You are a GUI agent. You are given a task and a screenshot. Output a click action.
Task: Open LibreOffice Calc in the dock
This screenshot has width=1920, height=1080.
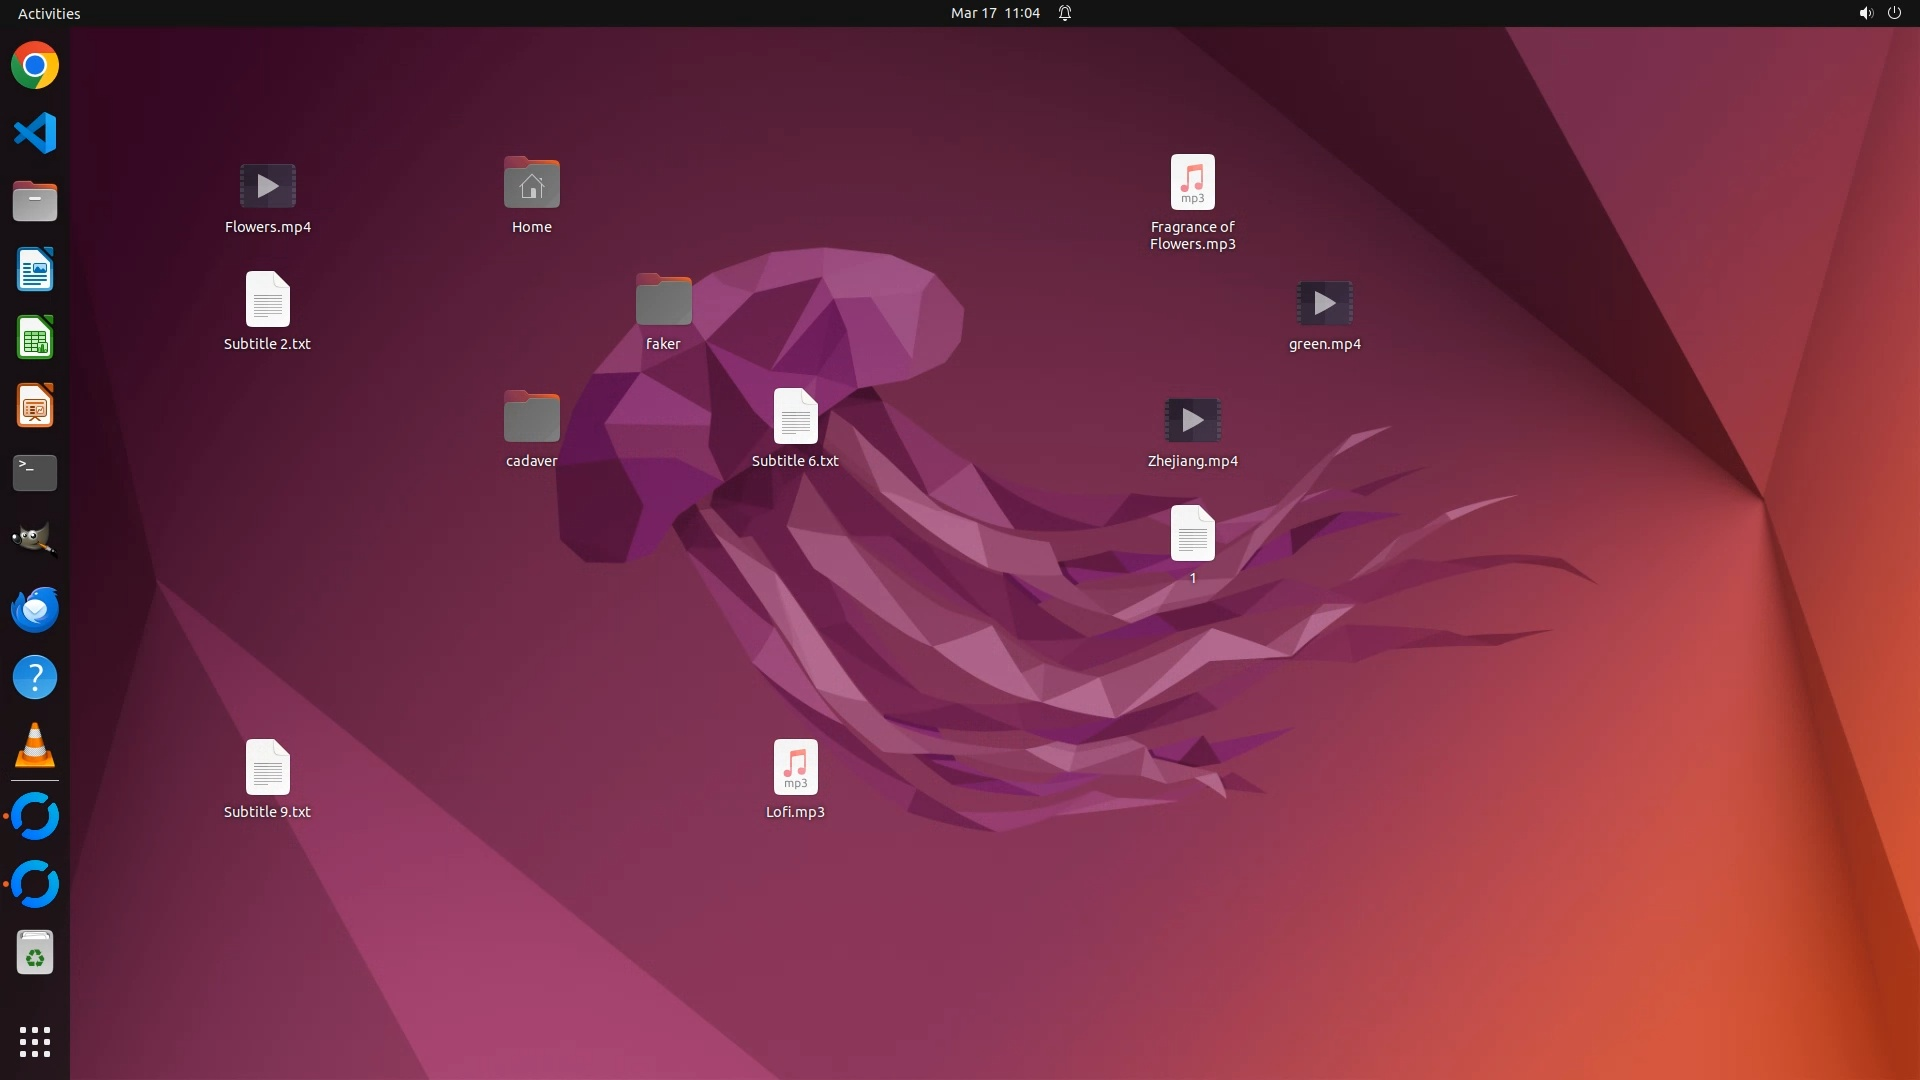click(35, 338)
